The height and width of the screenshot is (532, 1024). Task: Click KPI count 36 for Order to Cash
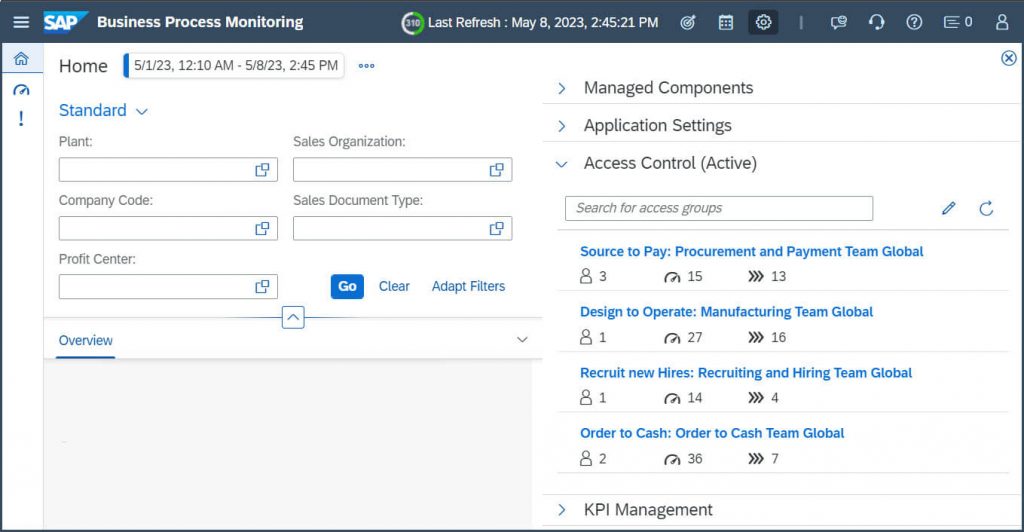(683, 459)
